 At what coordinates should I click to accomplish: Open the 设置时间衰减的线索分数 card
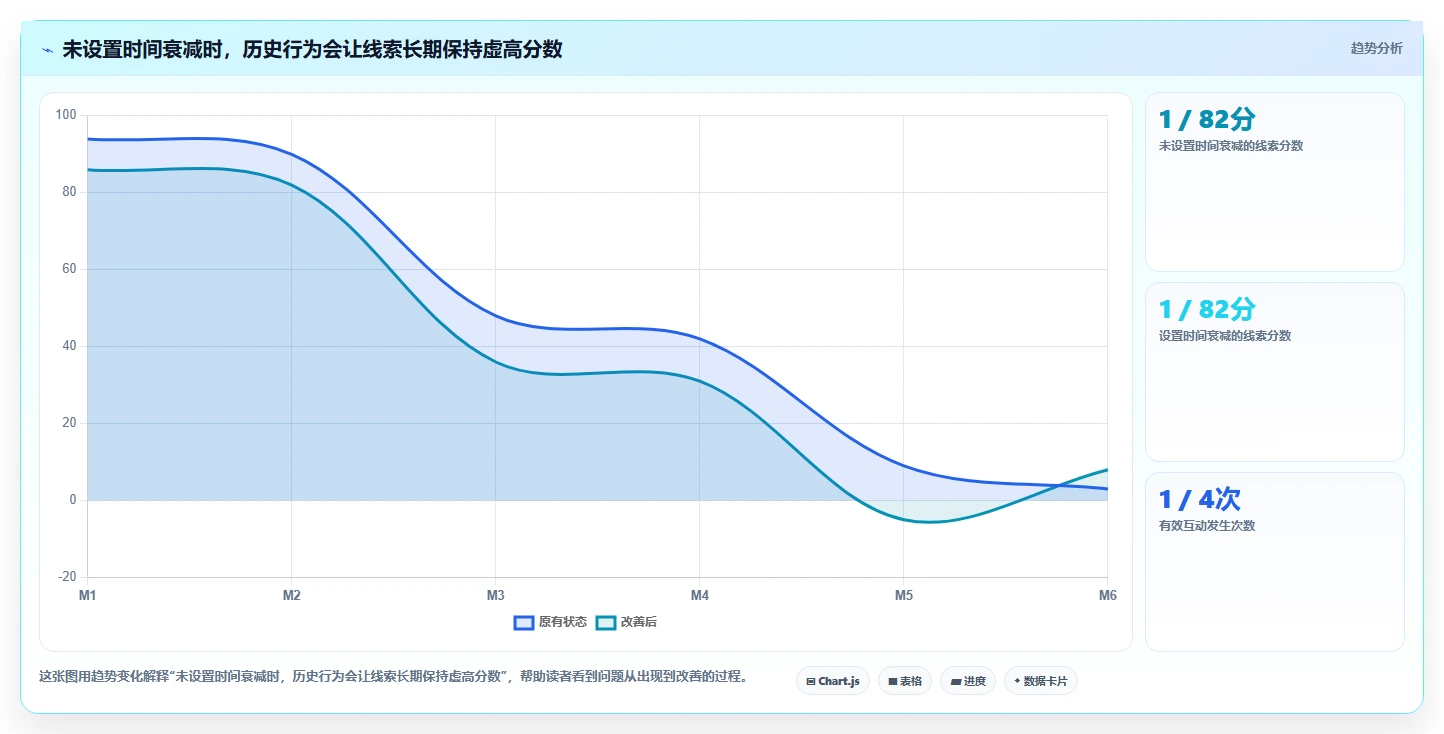pyautogui.click(x=1274, y=372)
